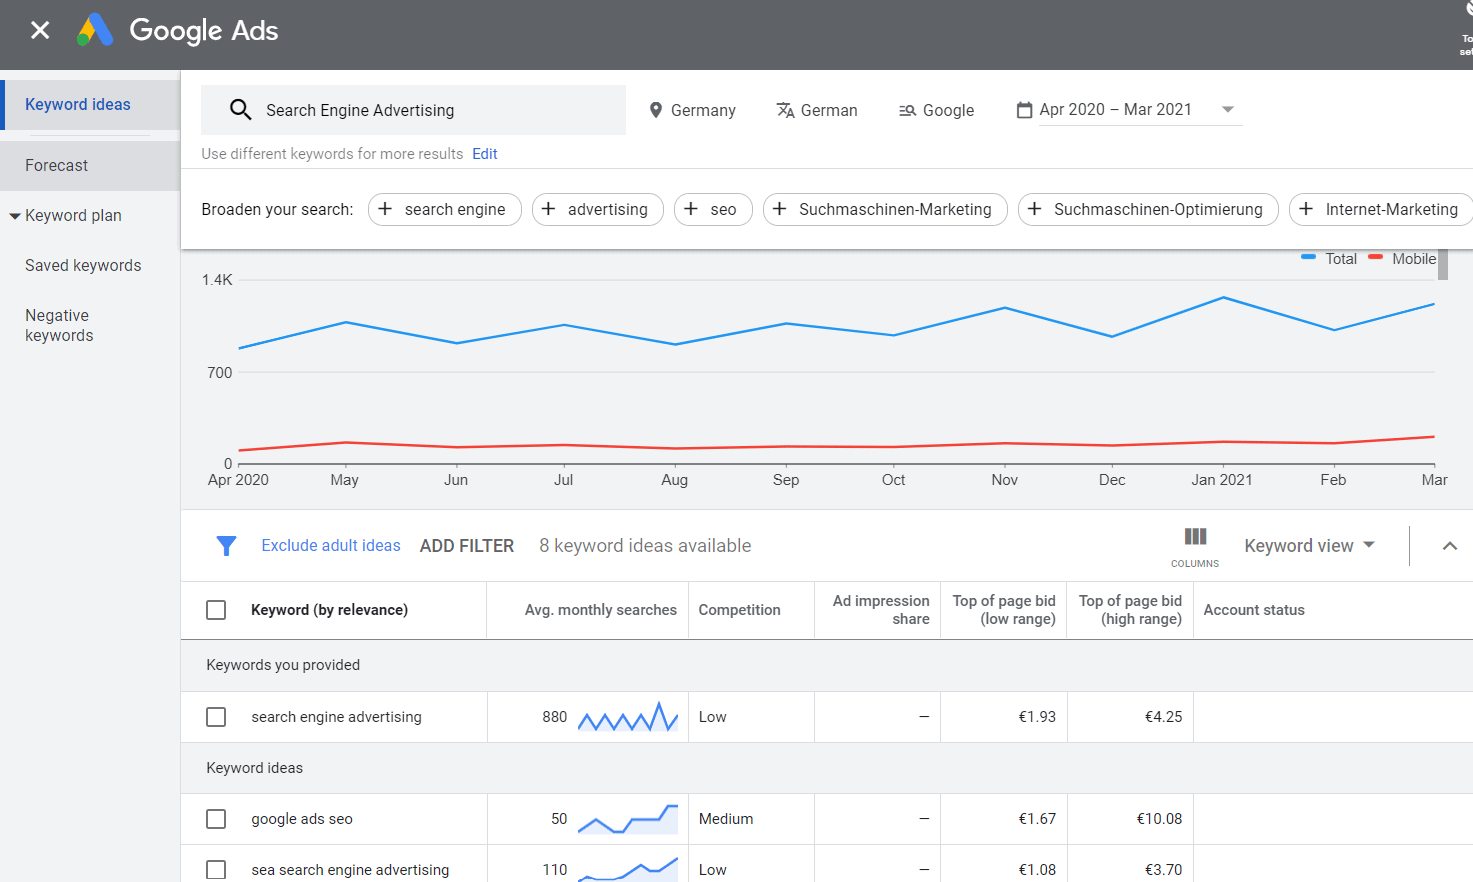Open the Forecast tab
This screenshot has width=1473, height=882.
pos(90,166)
